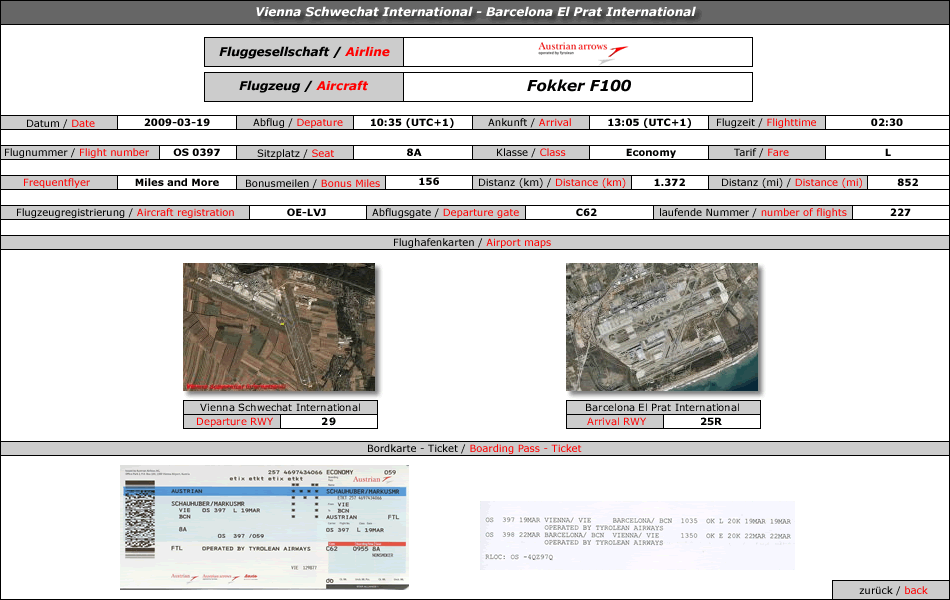Click the zurück / back link
The width and height of the screenshot is (950, 600).
(x=893, y=590)
